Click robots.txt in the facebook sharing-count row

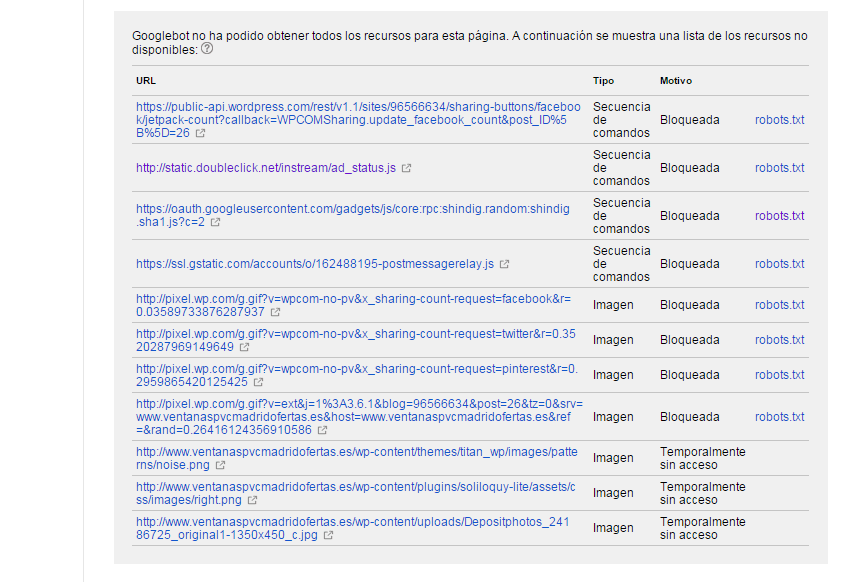click(x=779, y=305)
